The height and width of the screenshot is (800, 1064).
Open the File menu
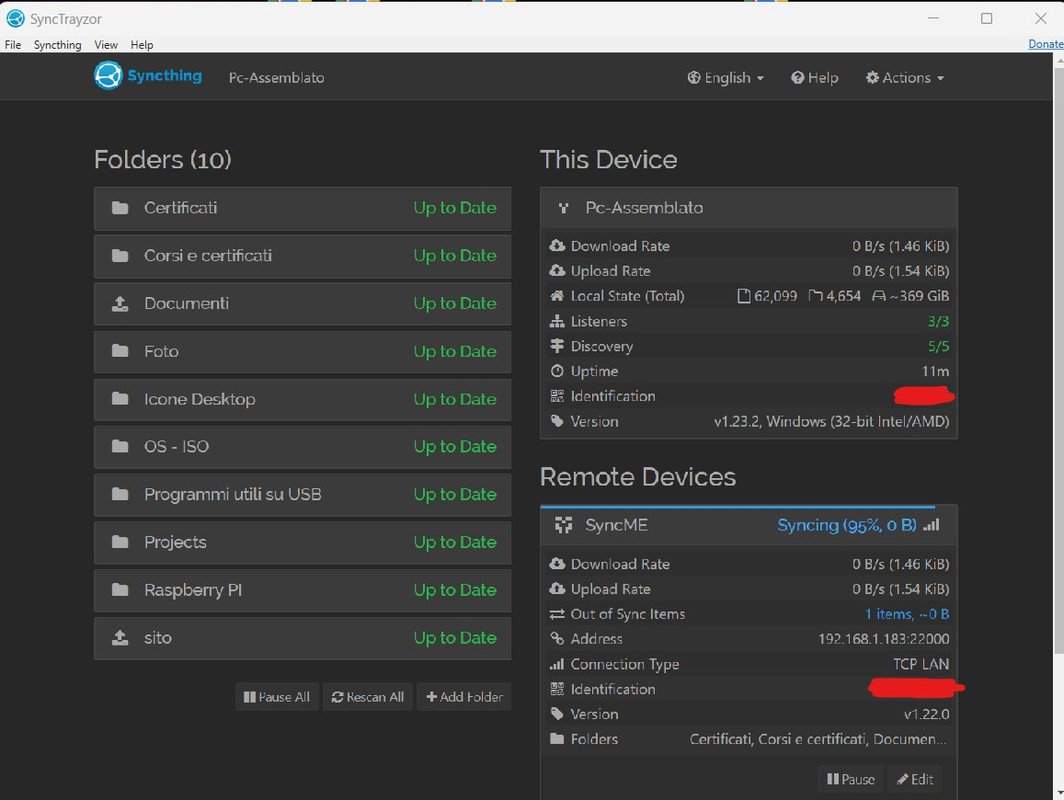coord(13,45)
